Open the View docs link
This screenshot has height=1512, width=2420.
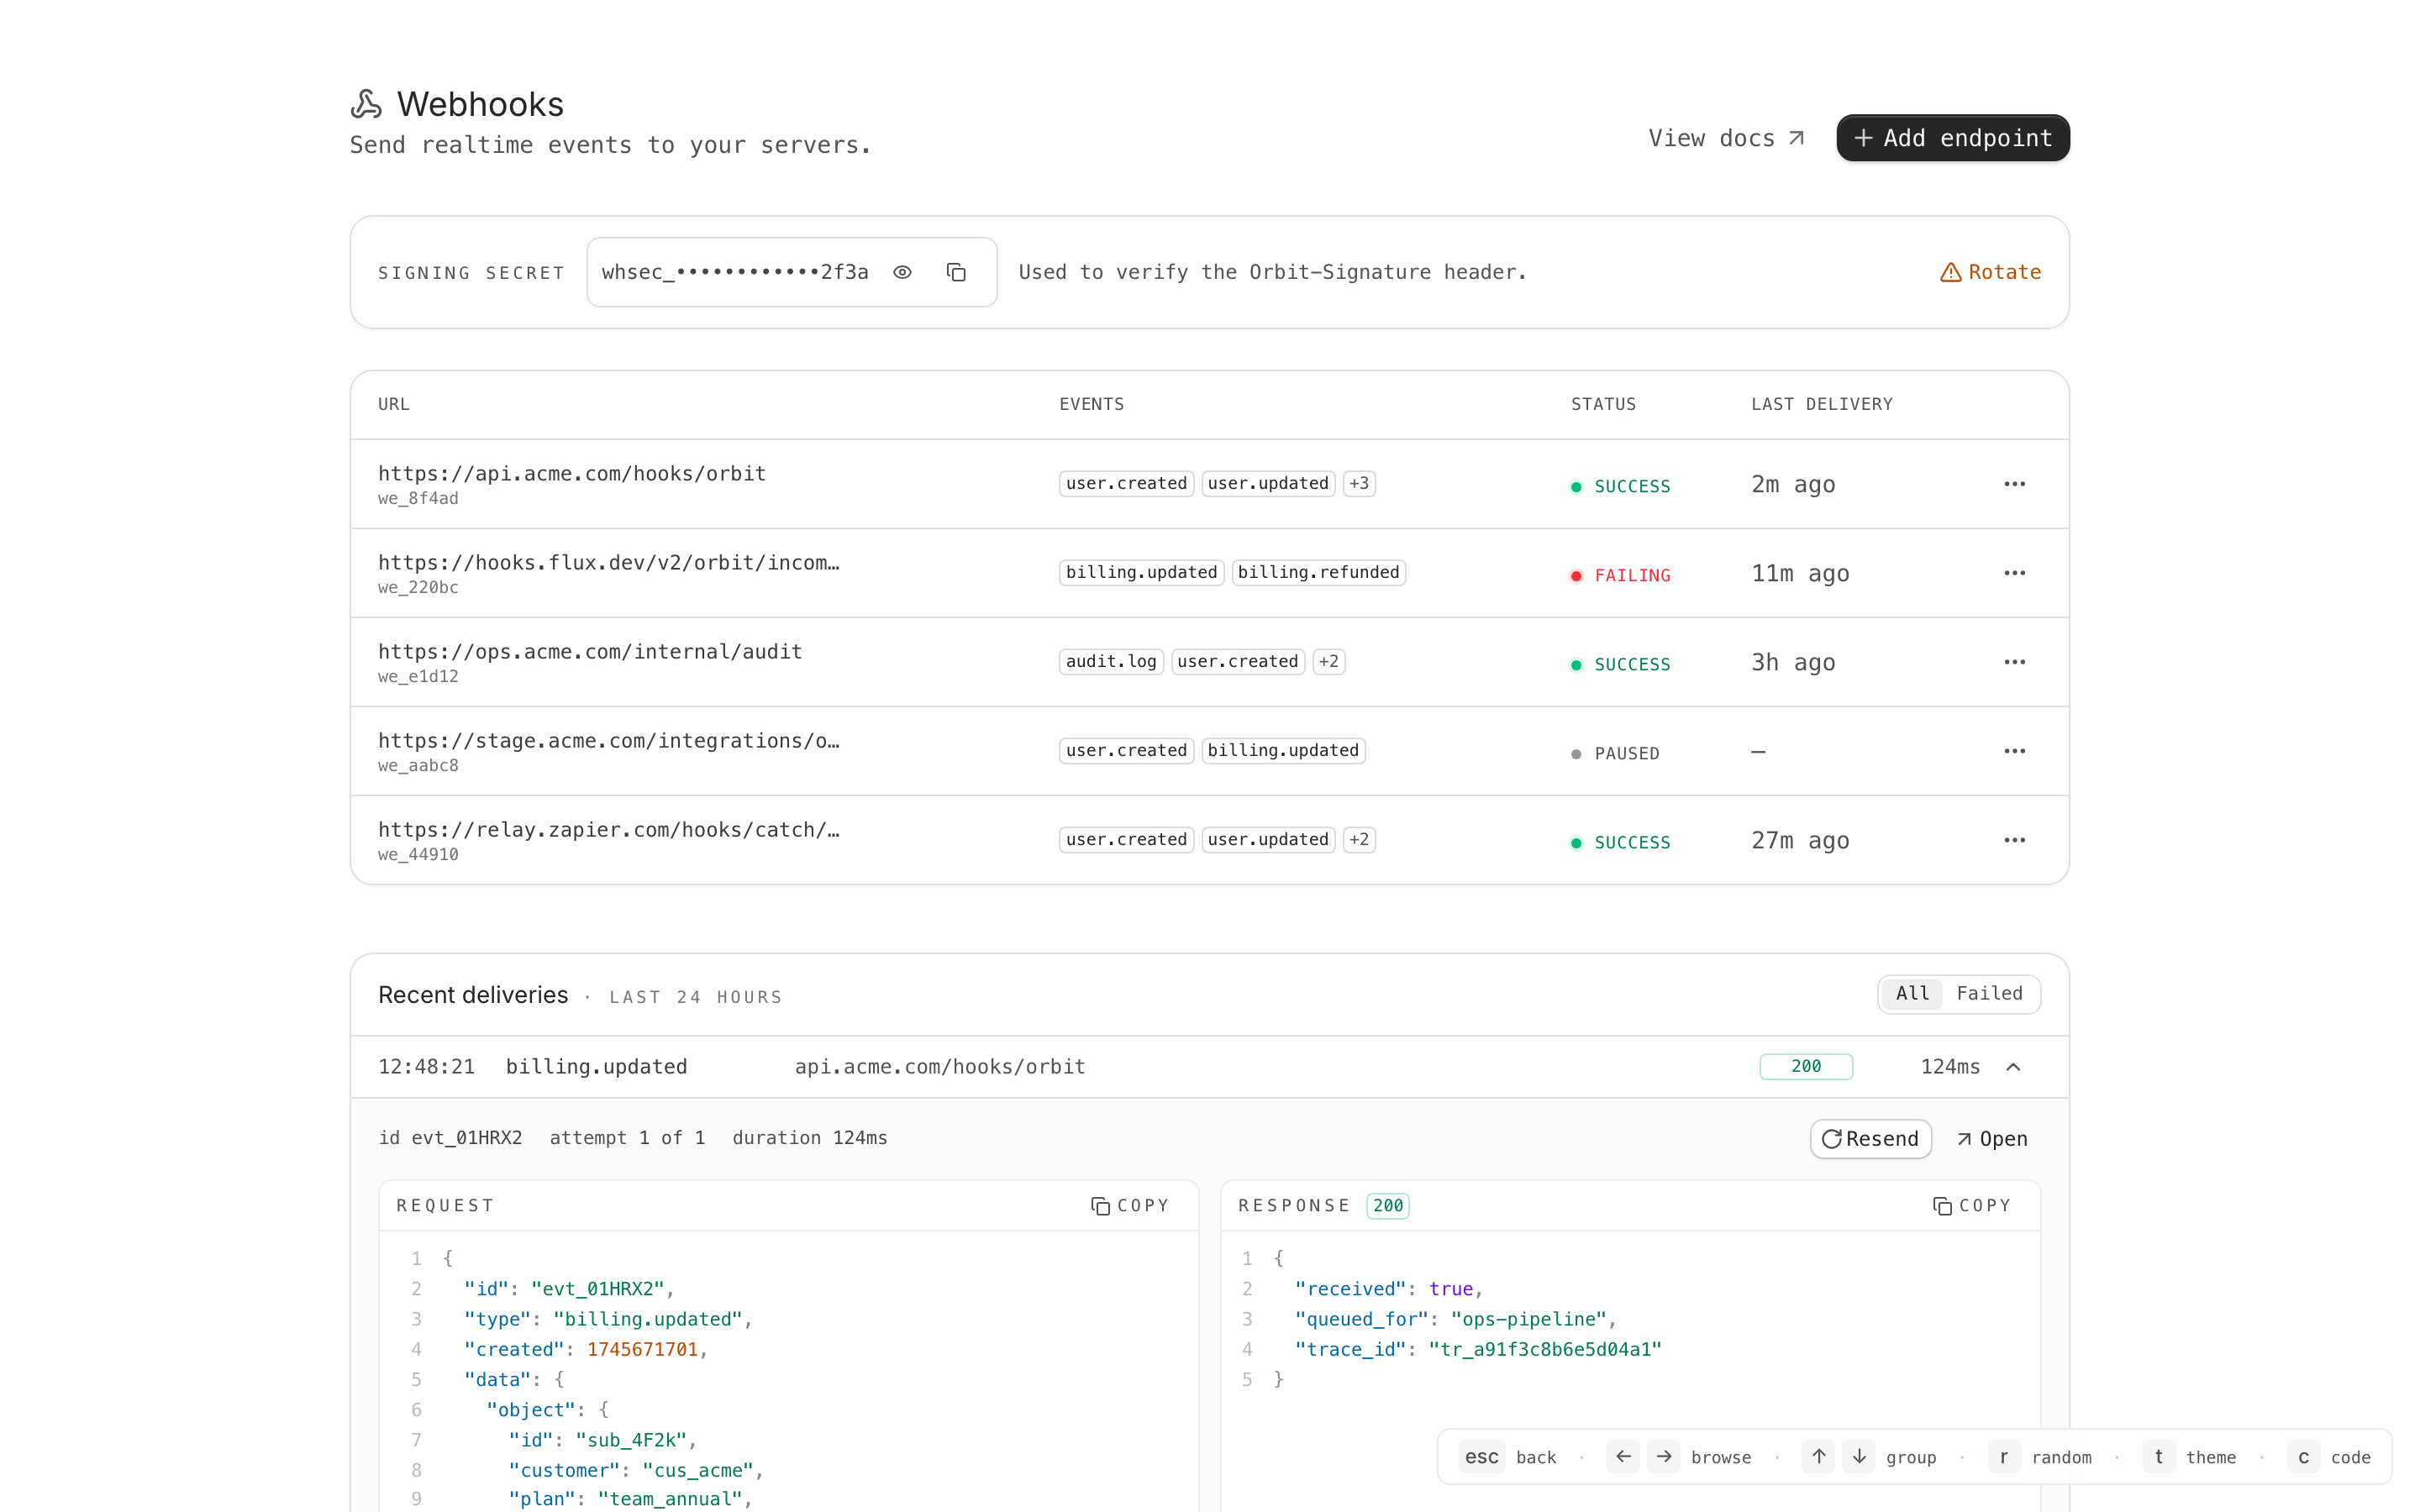point(1726,138)
